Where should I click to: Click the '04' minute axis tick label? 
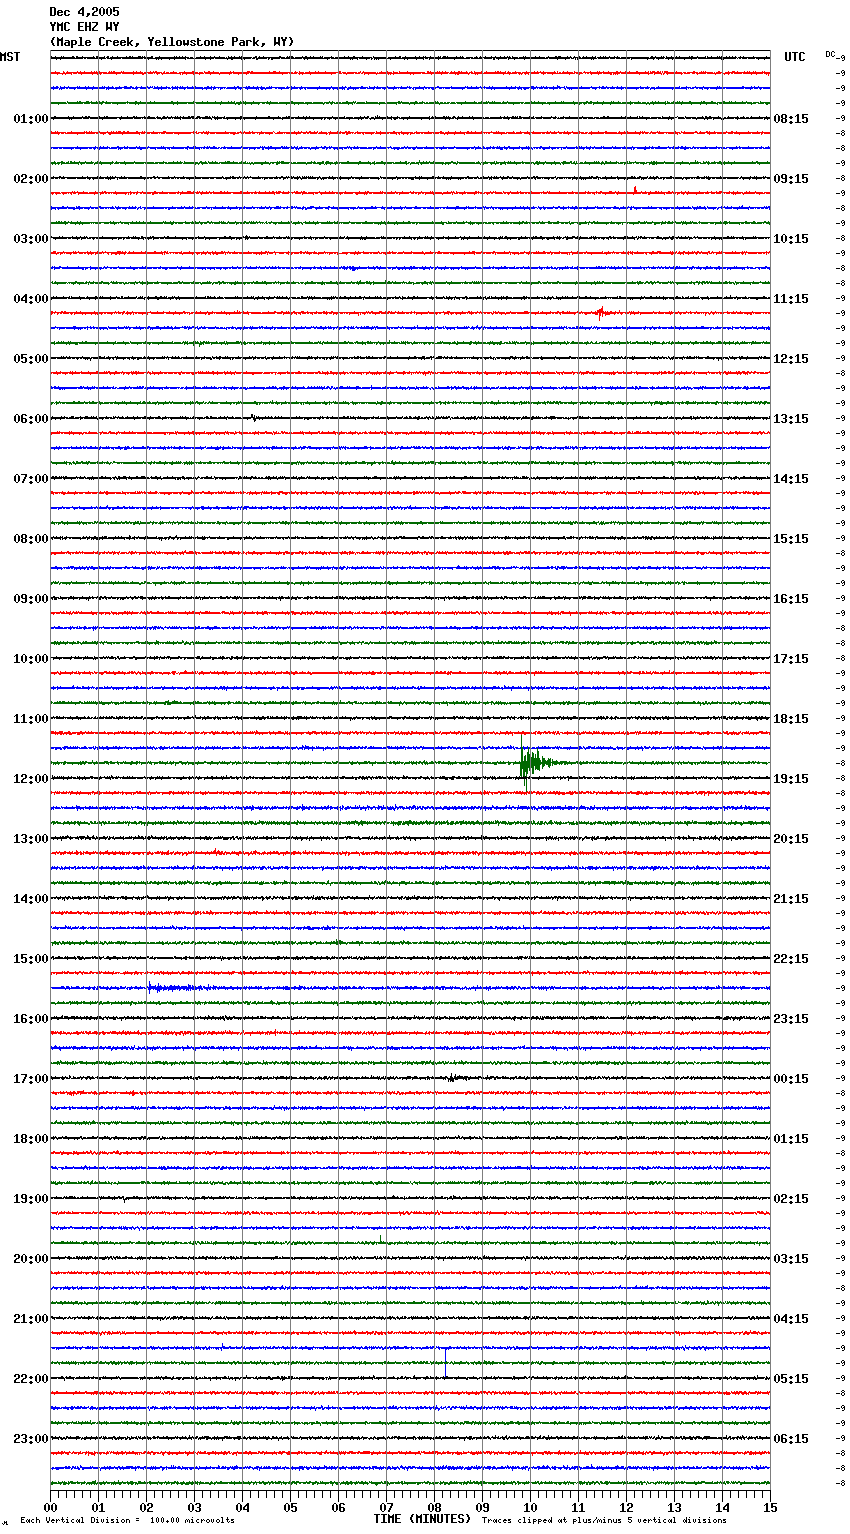[242, 1507]
